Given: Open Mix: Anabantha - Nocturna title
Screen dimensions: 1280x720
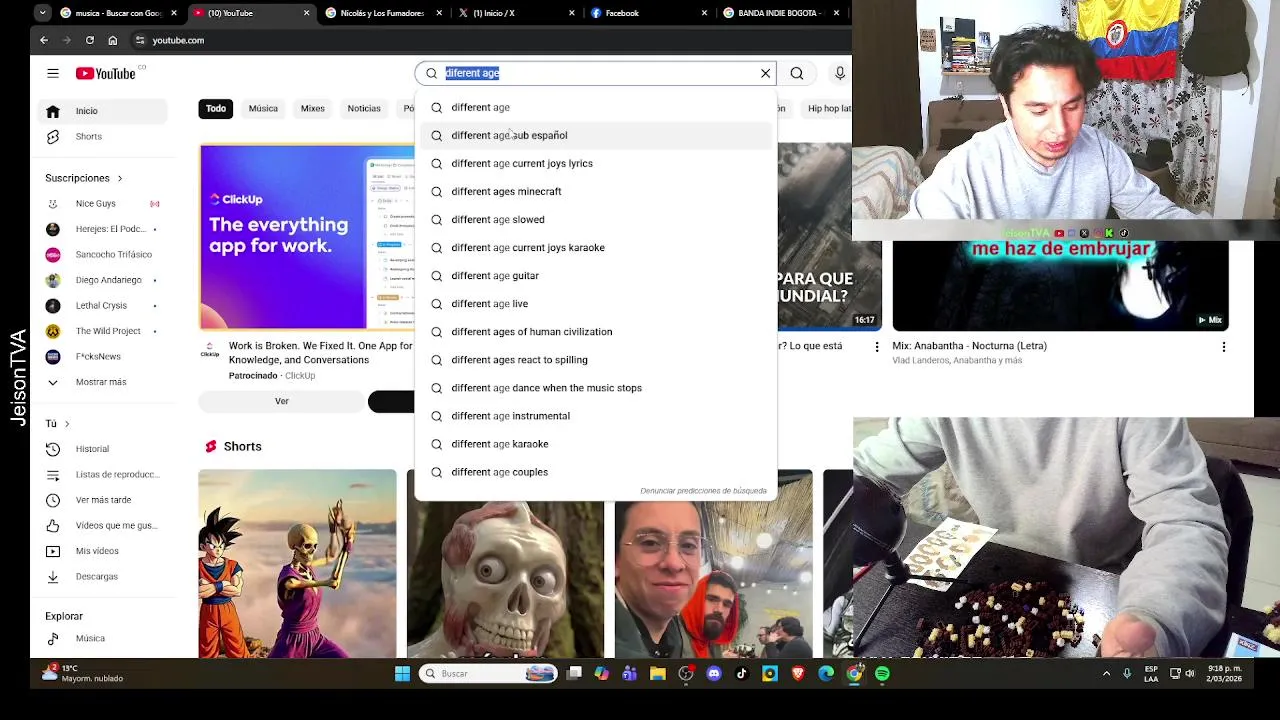Looking at the screenshot, I should click(x=968, y=346).
